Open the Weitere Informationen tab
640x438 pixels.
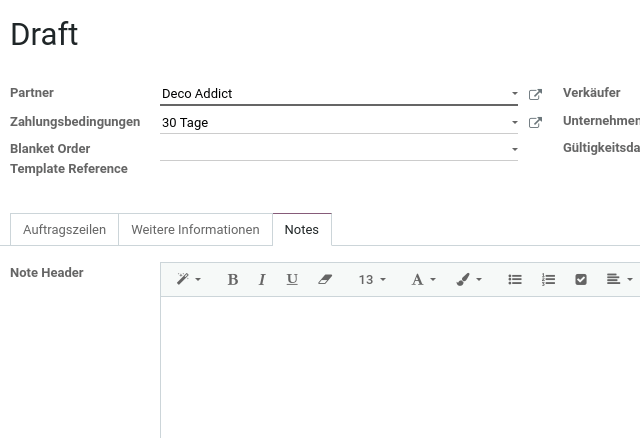click(196, 229)
